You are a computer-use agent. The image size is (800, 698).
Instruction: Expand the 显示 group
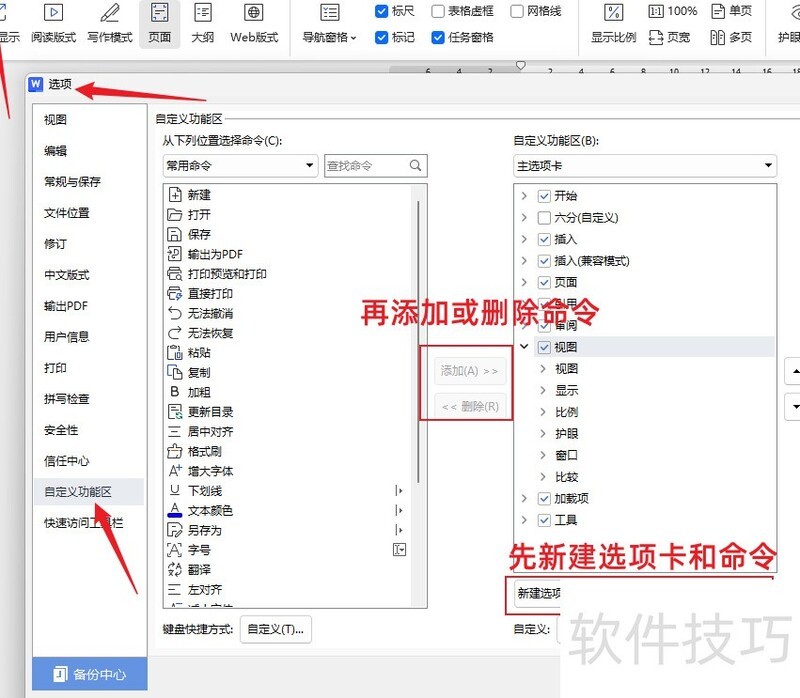[543, 390]
